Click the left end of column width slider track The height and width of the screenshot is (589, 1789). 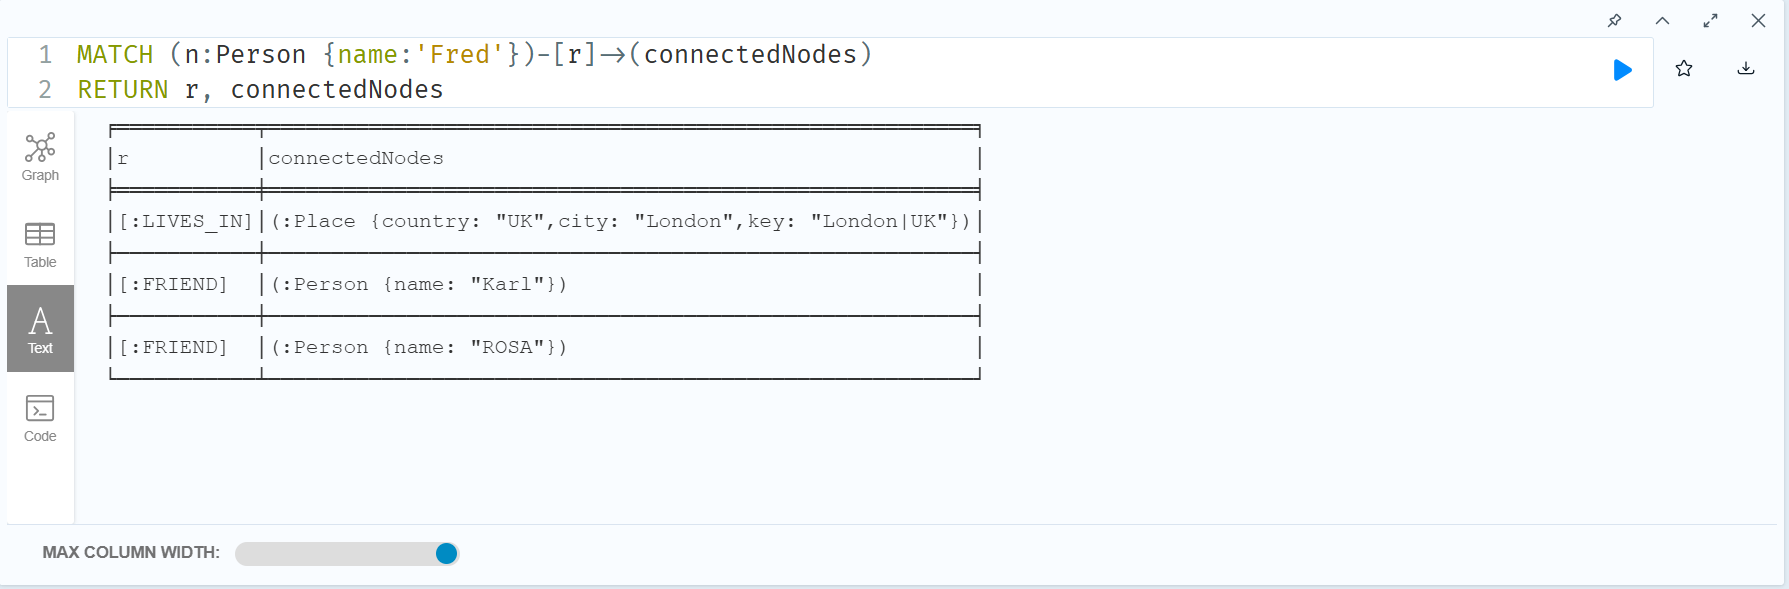point(241,553)
